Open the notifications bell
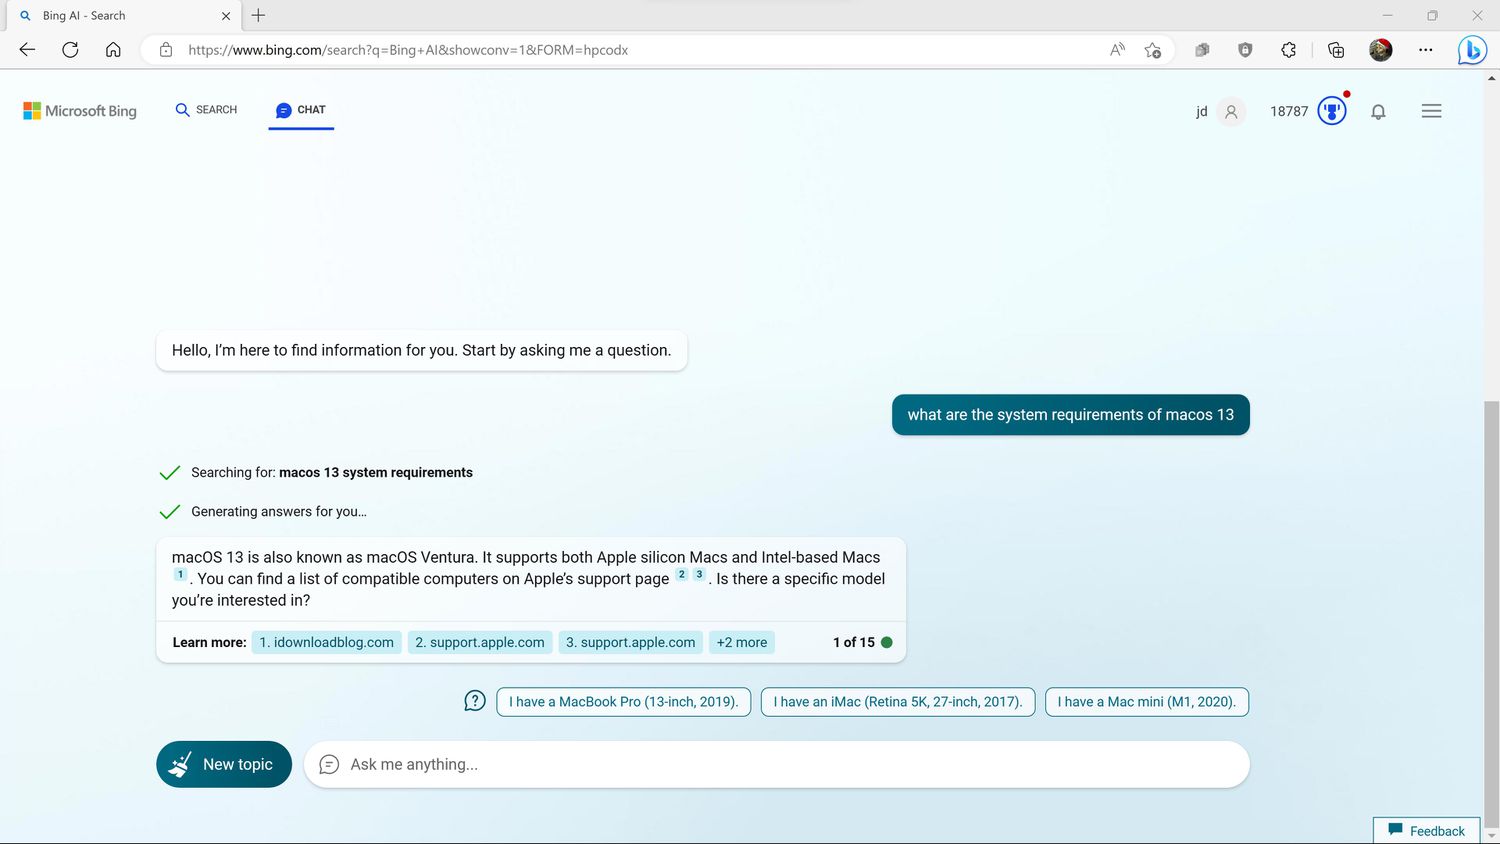The height and width of the screenshot is (844, 1500). point(1378,112)
